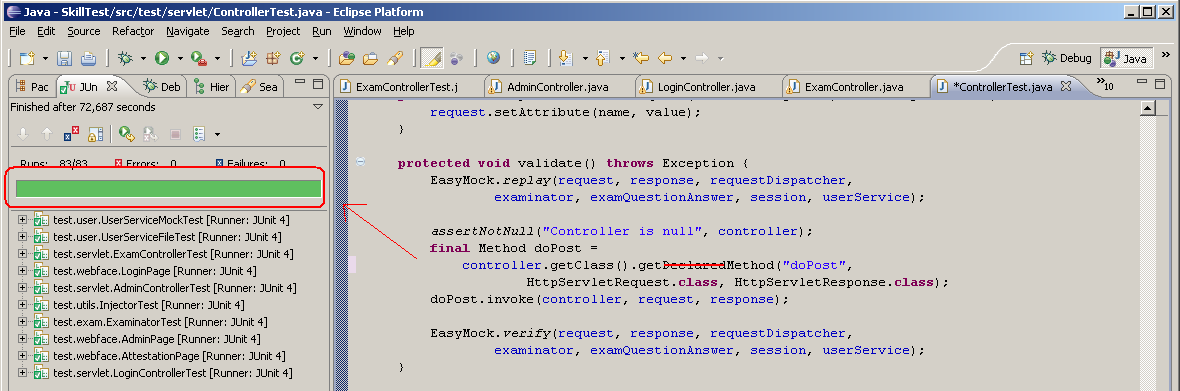The height and width of the screenshot is (391, 1180).
Task: Open the LoginController.java editor tab
Action: (707, 86)
